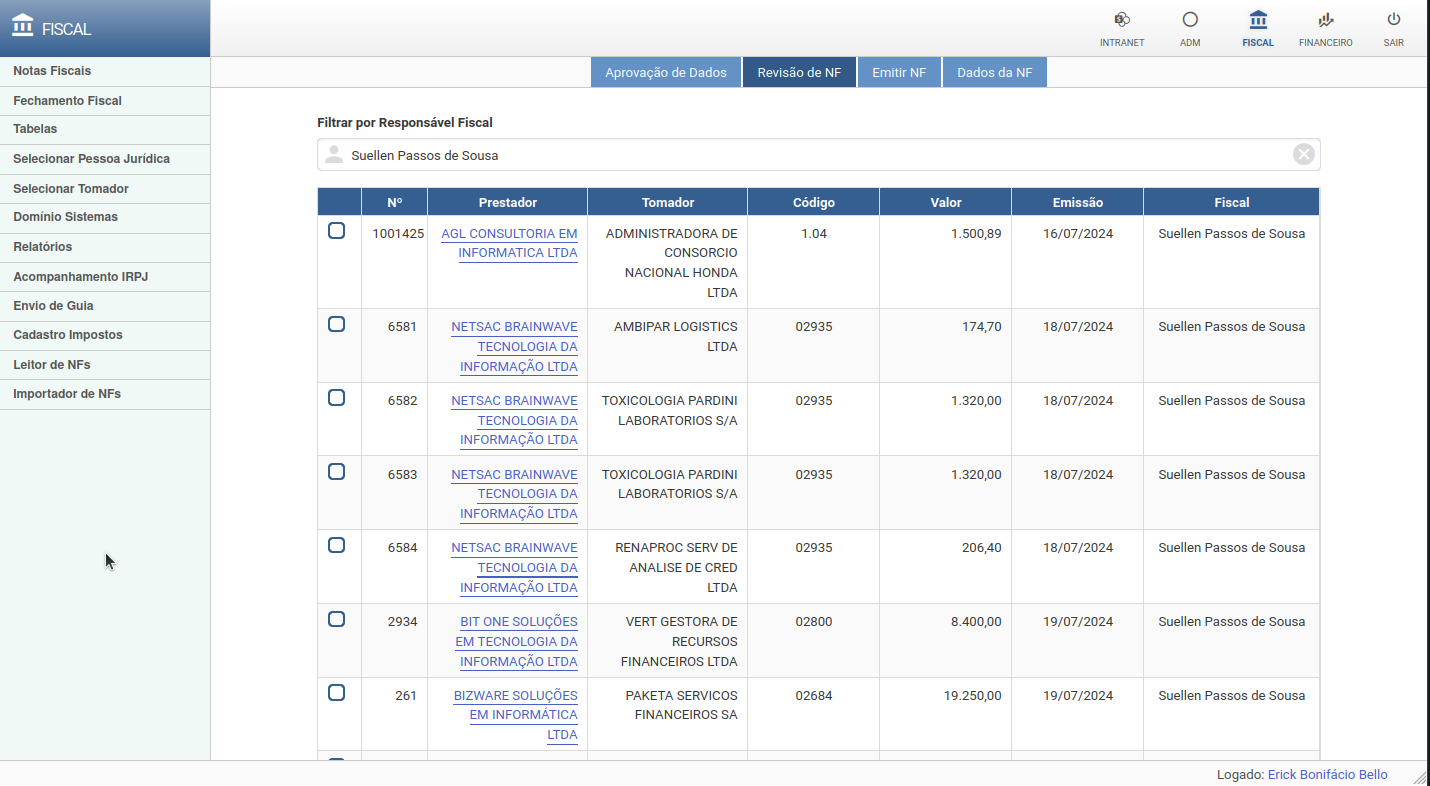This screenshot has width=1430, height=786.
Task: Switch to Emitir NF tab
Action: pos(899,73)
